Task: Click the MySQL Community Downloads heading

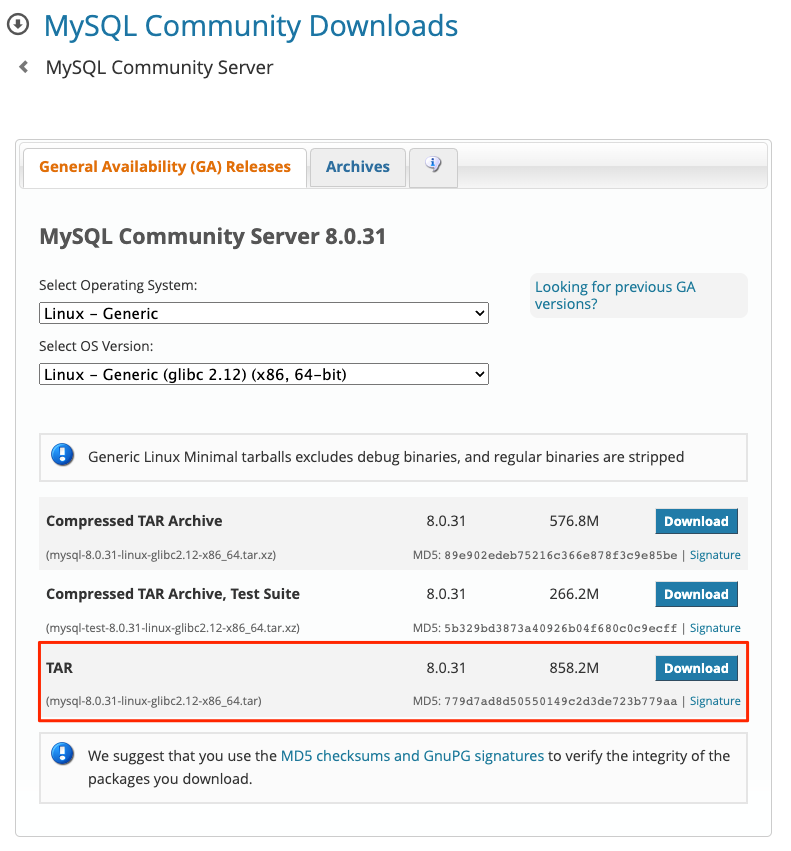Action: (x=251, y=26)
